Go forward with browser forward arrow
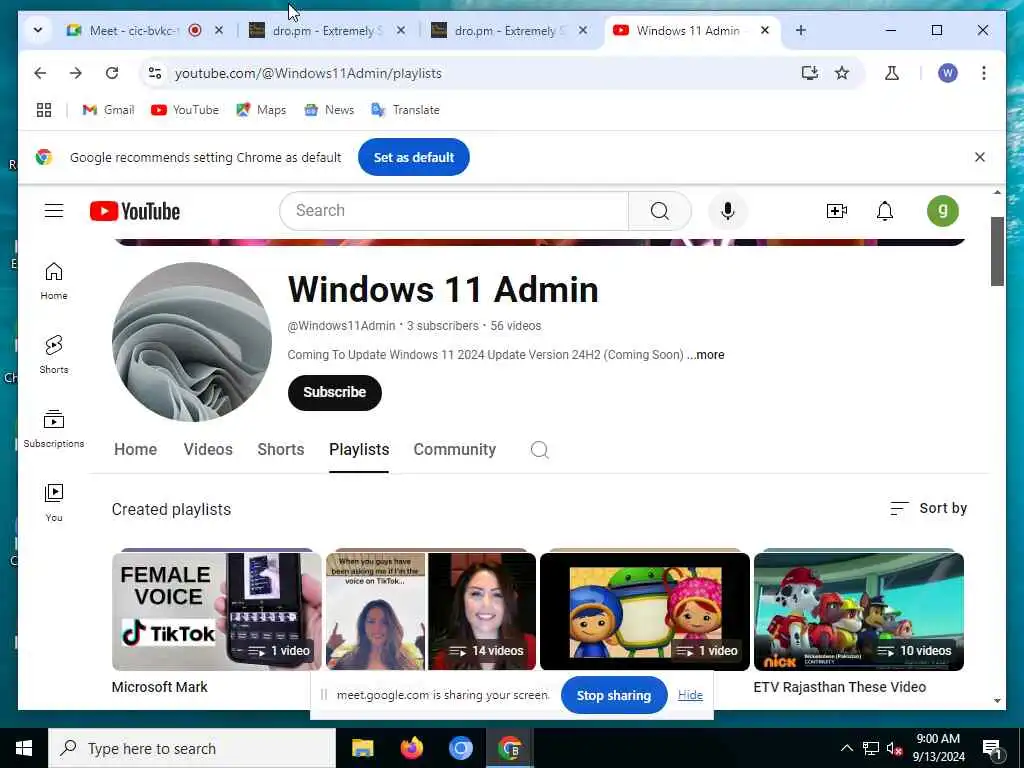The image size is (1024, 768). (x=76, y=73)
